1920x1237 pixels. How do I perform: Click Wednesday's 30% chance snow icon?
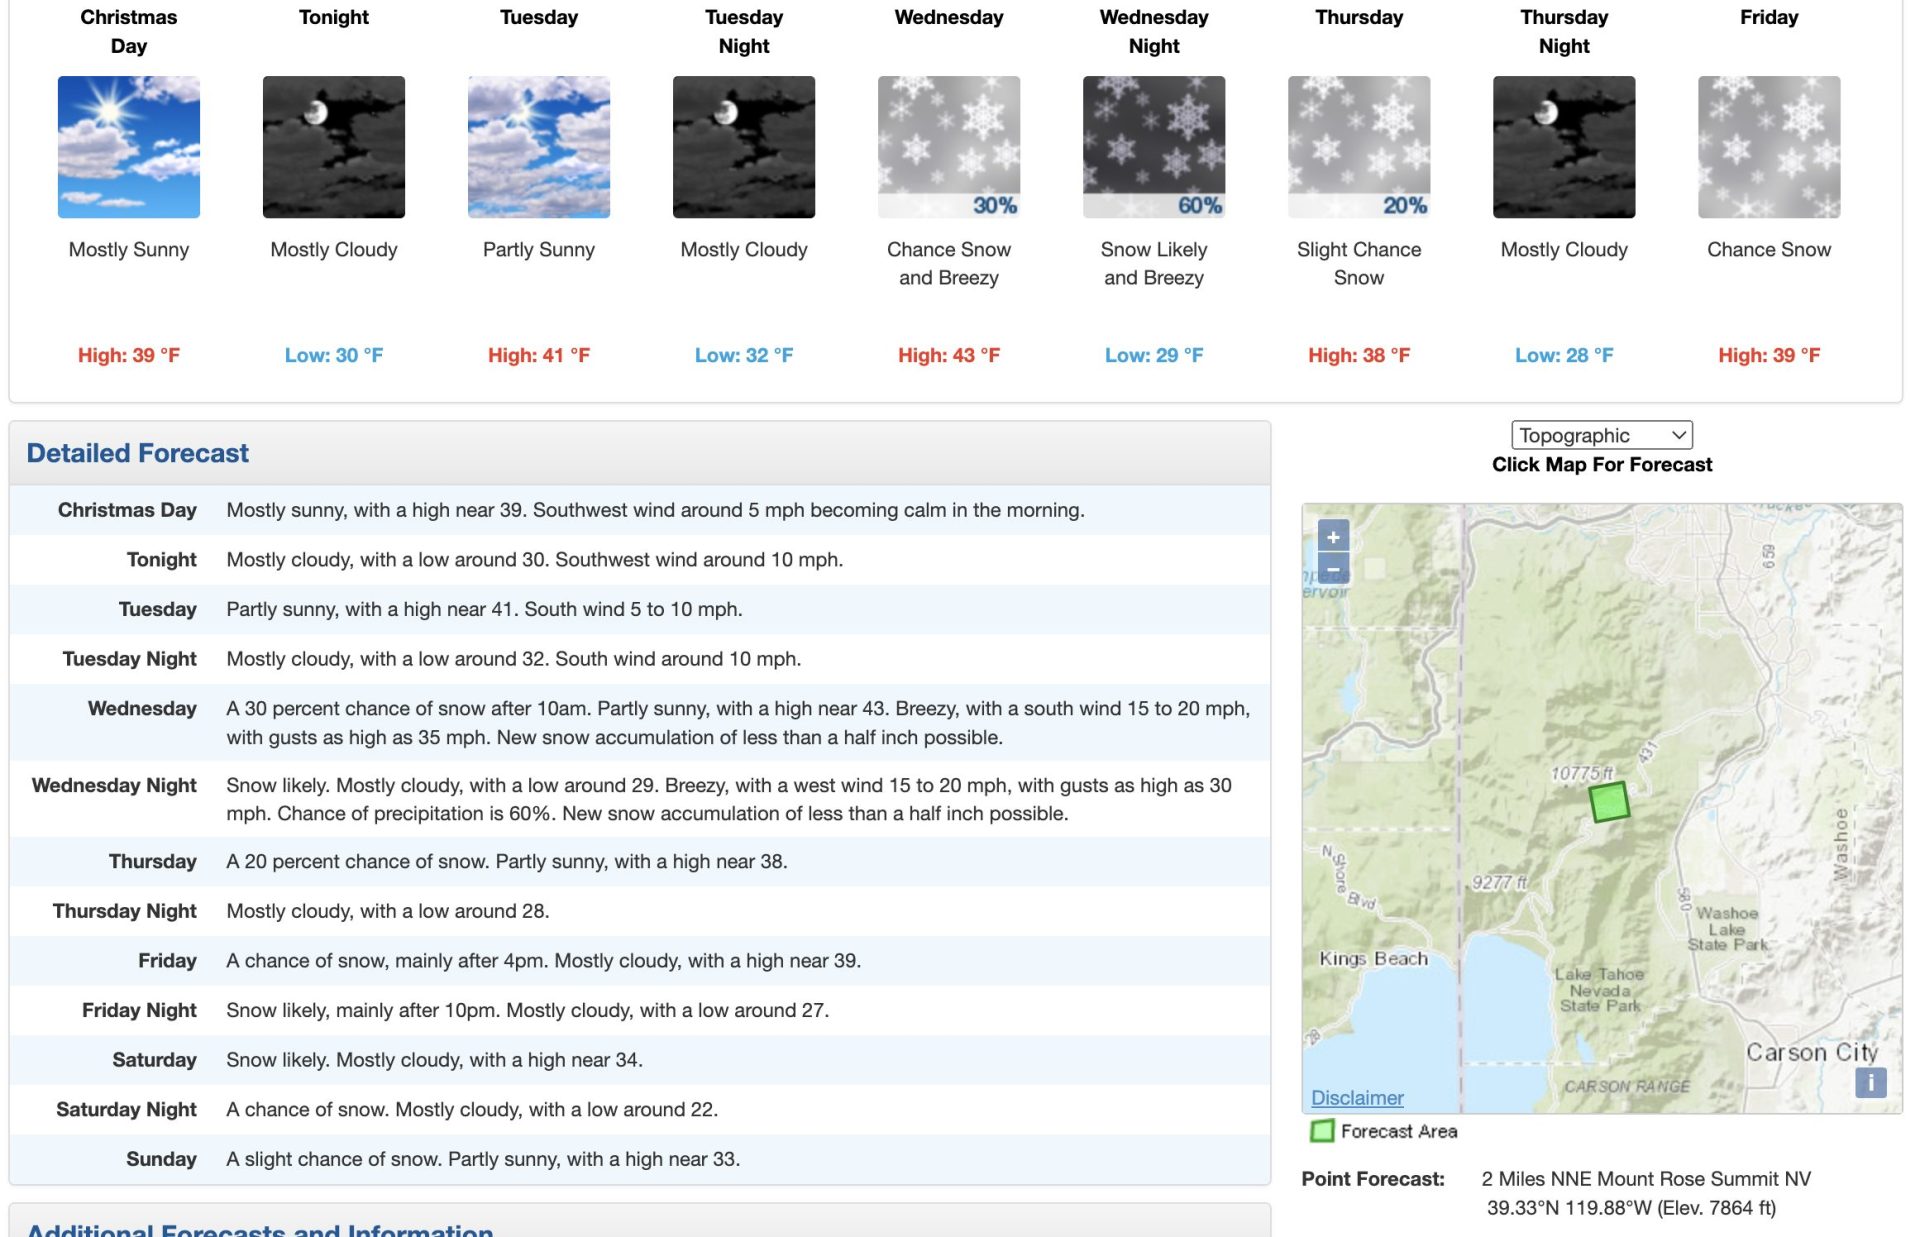point(949,147)
